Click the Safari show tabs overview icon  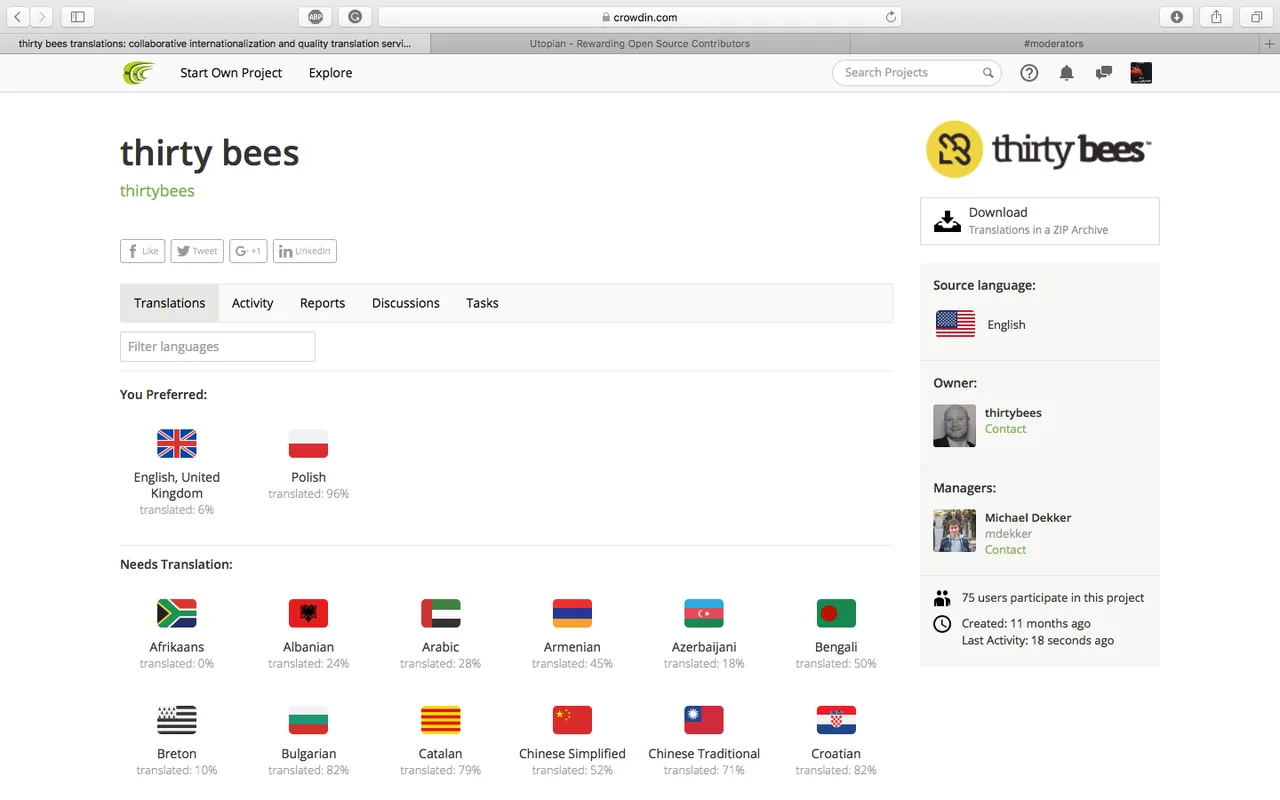click(1256, 17)
